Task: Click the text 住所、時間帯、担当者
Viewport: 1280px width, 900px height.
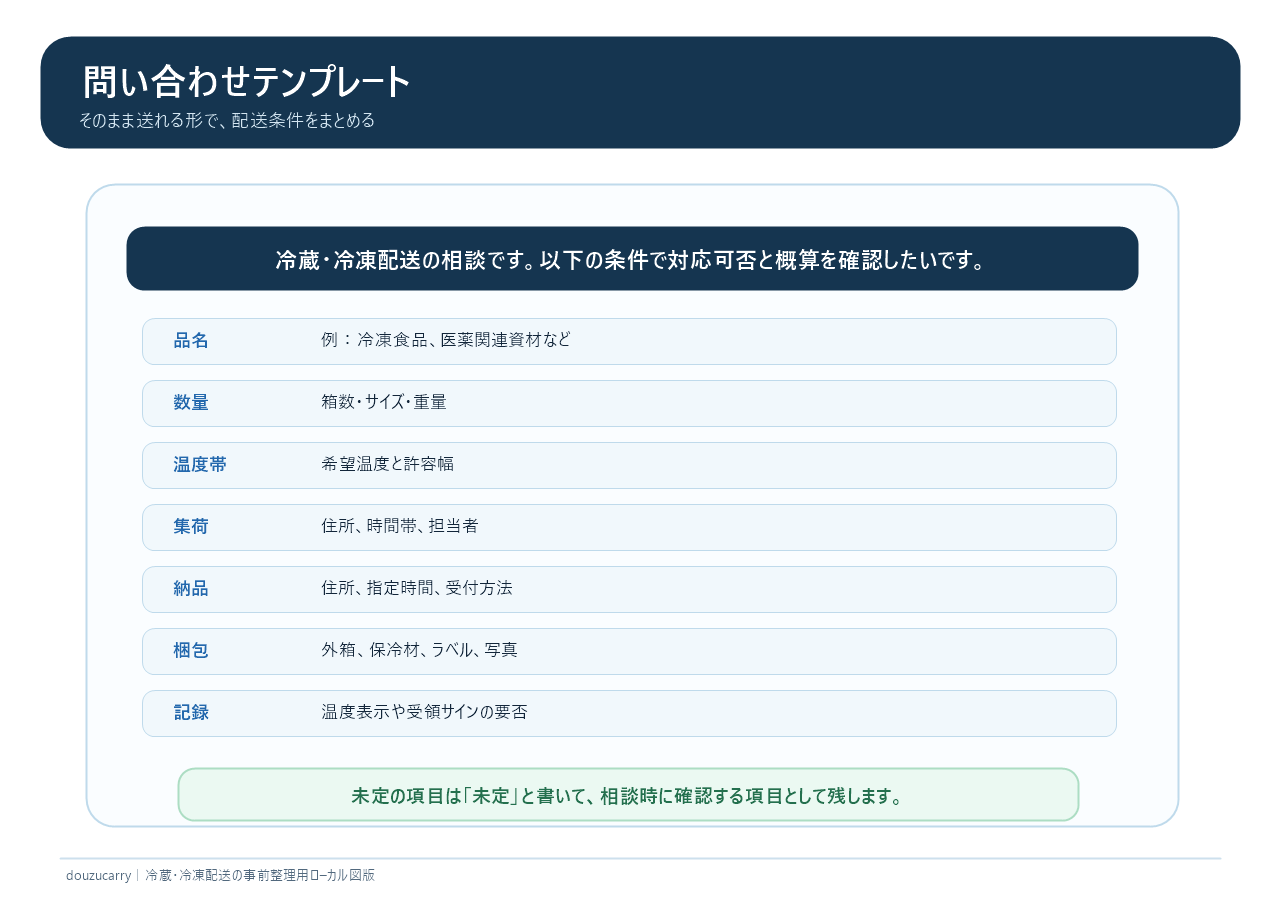Action: (x=400, y=526)
